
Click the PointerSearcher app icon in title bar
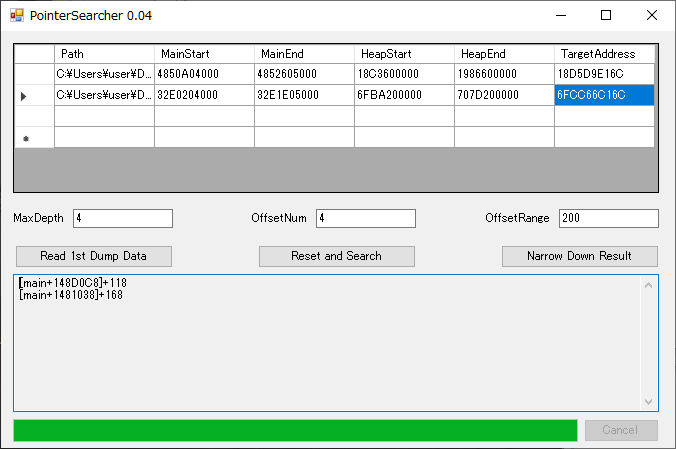[16, 16]
